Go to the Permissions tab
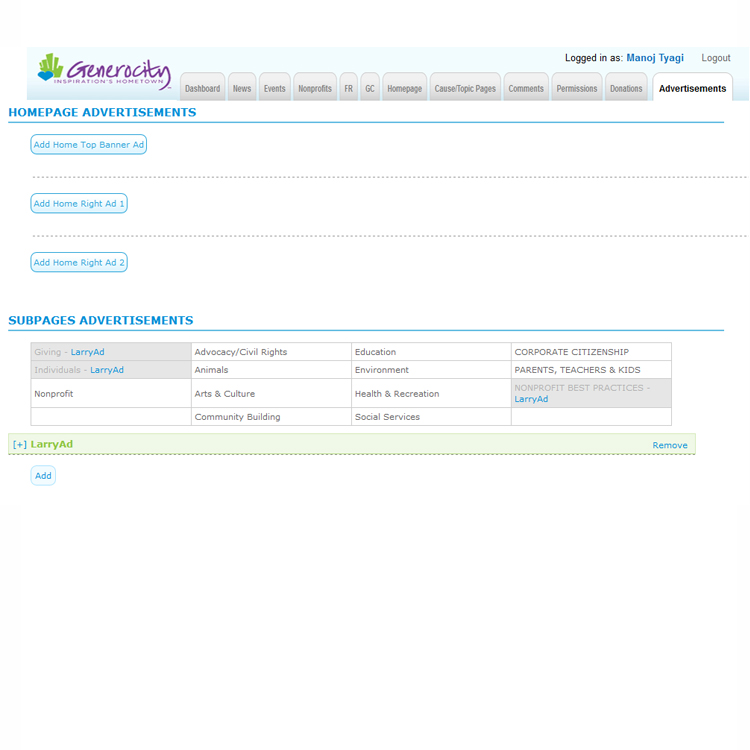This screenshot has width=750, height=750. (x=577, y=87)
